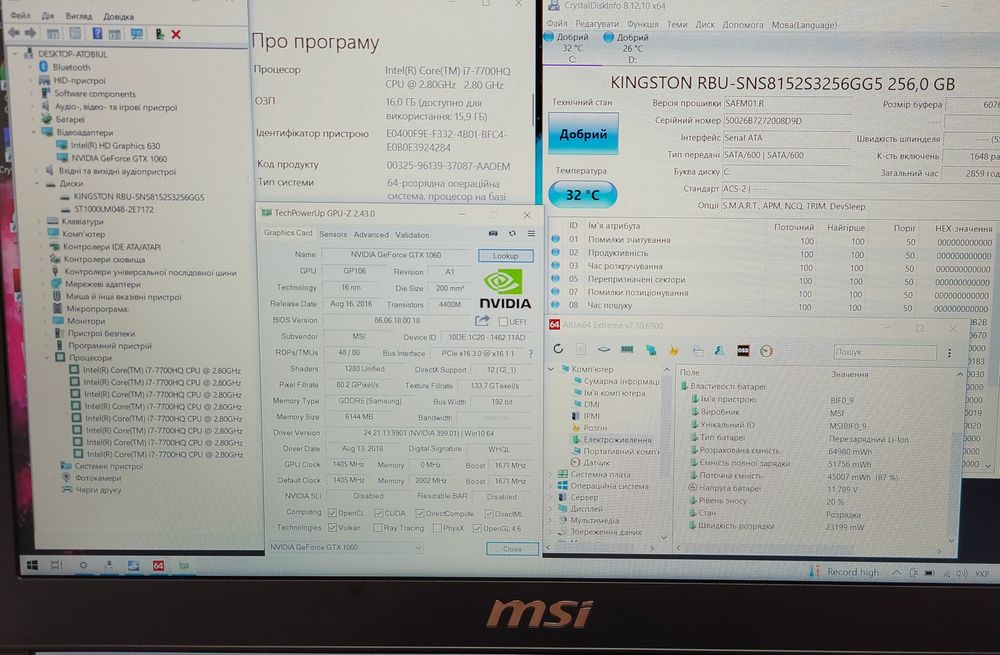The image size is (1000, 655).
Task: Toggle the OpenCL checkbox in GPU-Z
Action: click(x=332, y=513)
